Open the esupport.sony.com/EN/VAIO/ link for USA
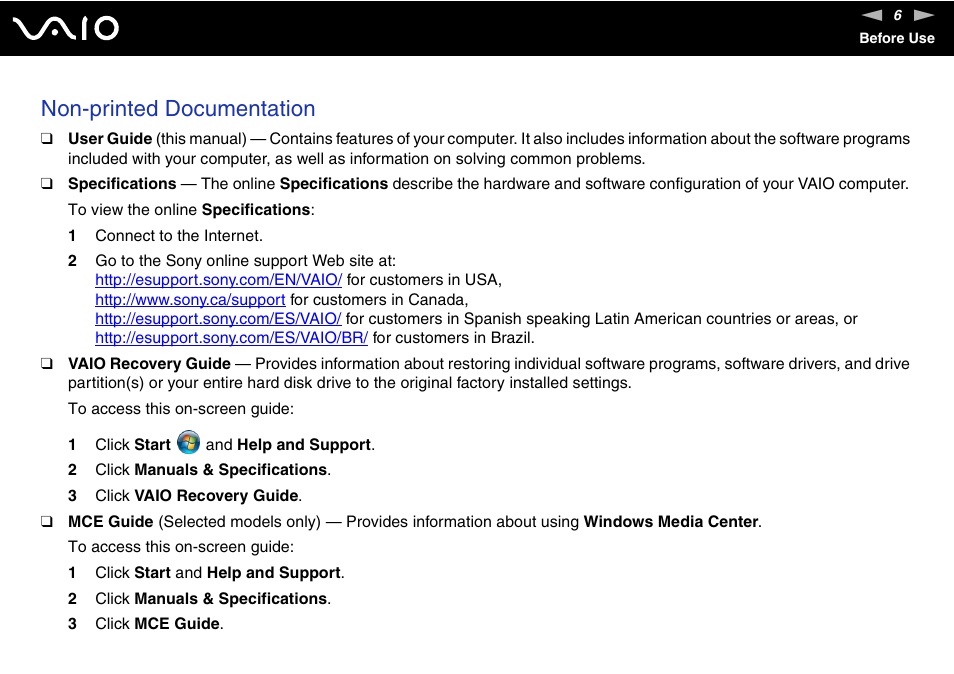Viewport: 954px width, 674px height. (218, 280)
